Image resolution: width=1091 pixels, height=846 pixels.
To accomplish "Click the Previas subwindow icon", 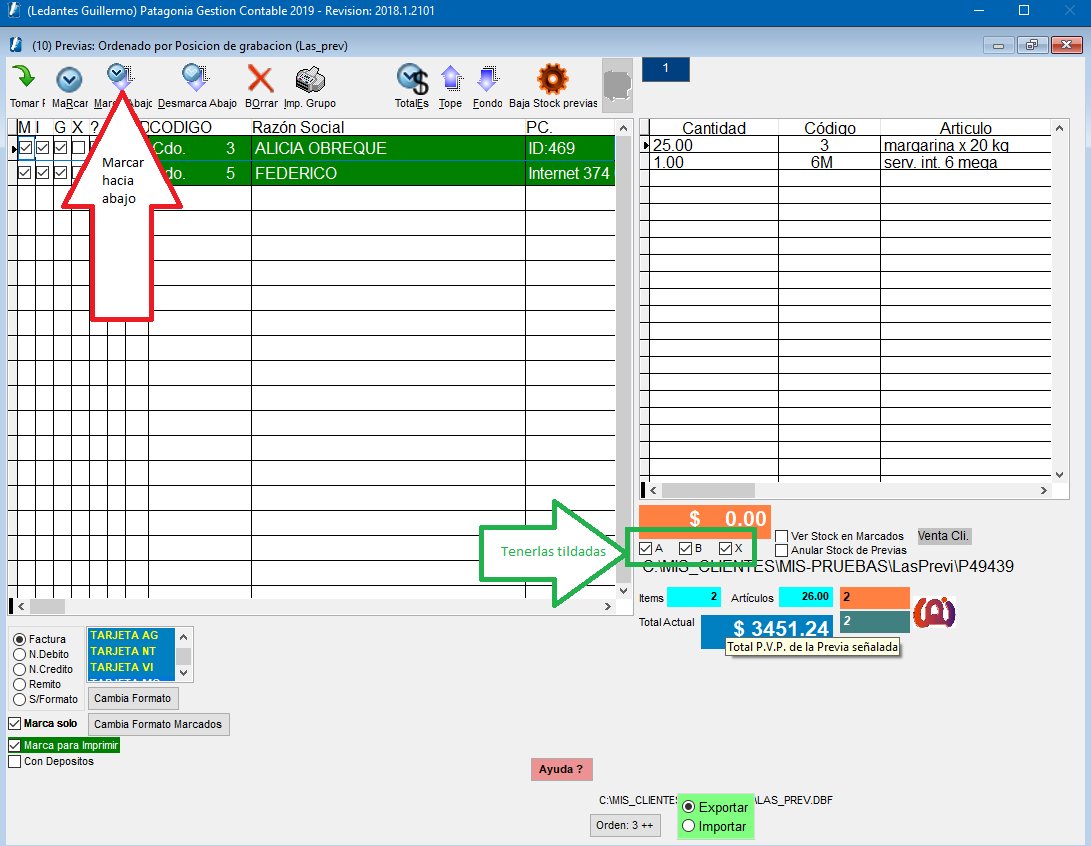I will (x=16, y=45).
